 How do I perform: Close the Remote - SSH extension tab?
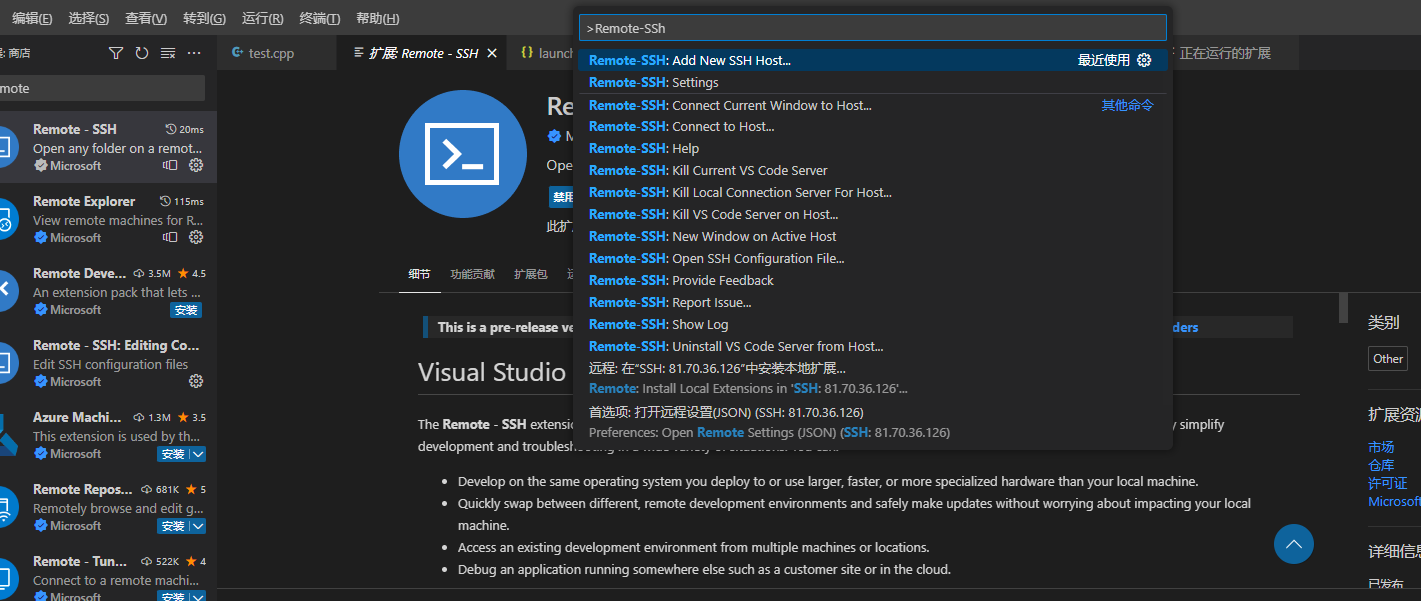[492, 53]
